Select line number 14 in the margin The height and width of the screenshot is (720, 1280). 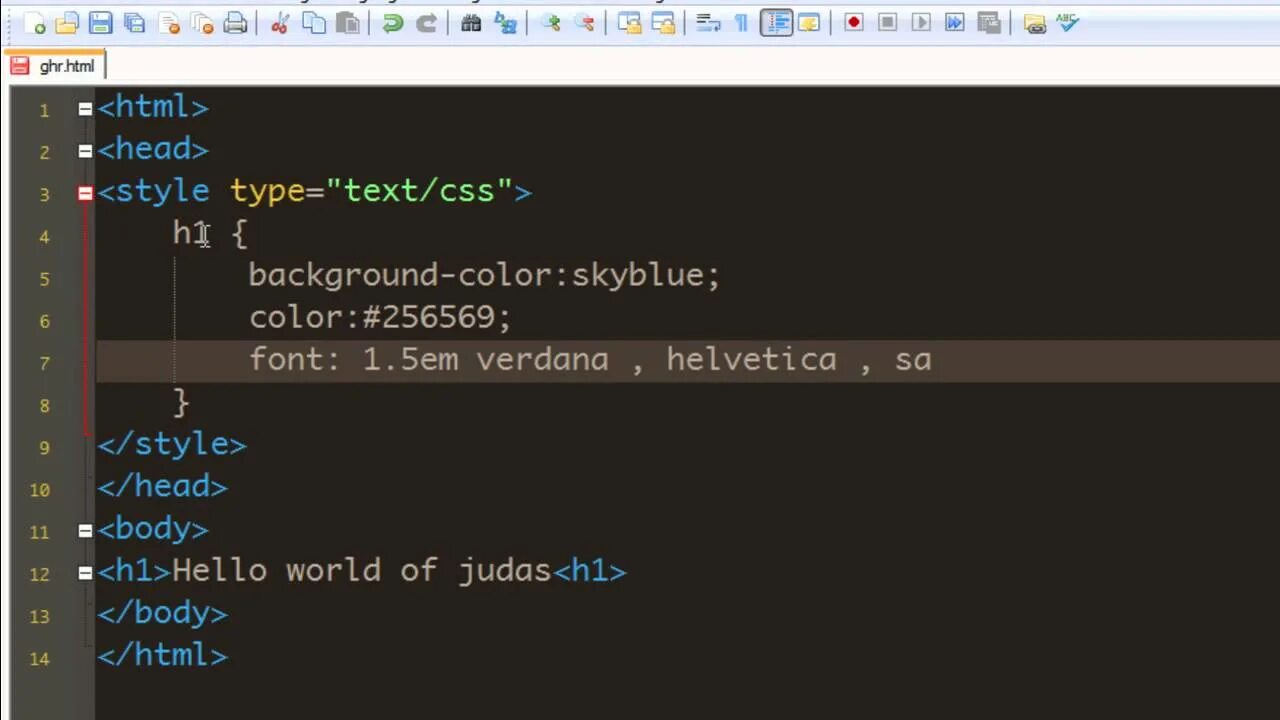(40, 658)
